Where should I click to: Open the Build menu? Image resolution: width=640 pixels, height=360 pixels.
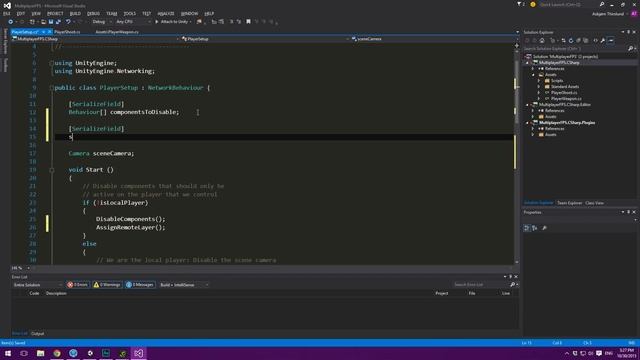[75, 13]
